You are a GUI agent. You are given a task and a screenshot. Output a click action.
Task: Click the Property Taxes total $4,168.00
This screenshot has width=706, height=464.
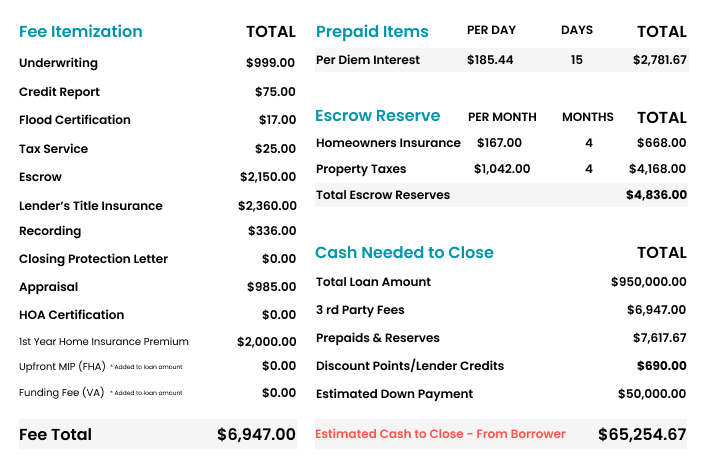[657, 169]
